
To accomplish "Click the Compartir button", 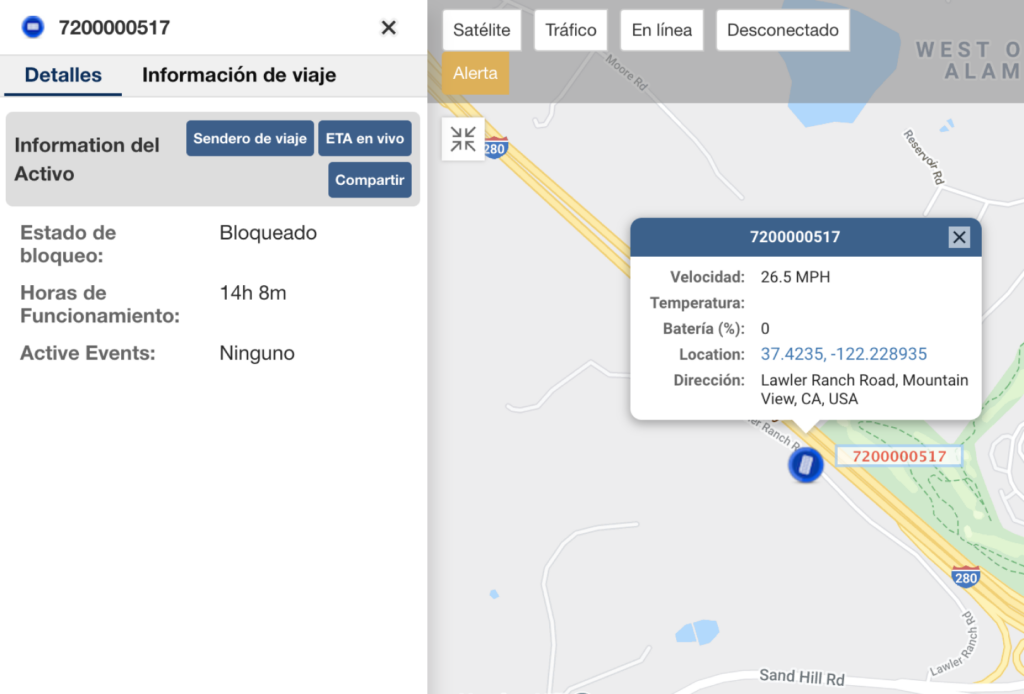I will coord(370,180).
